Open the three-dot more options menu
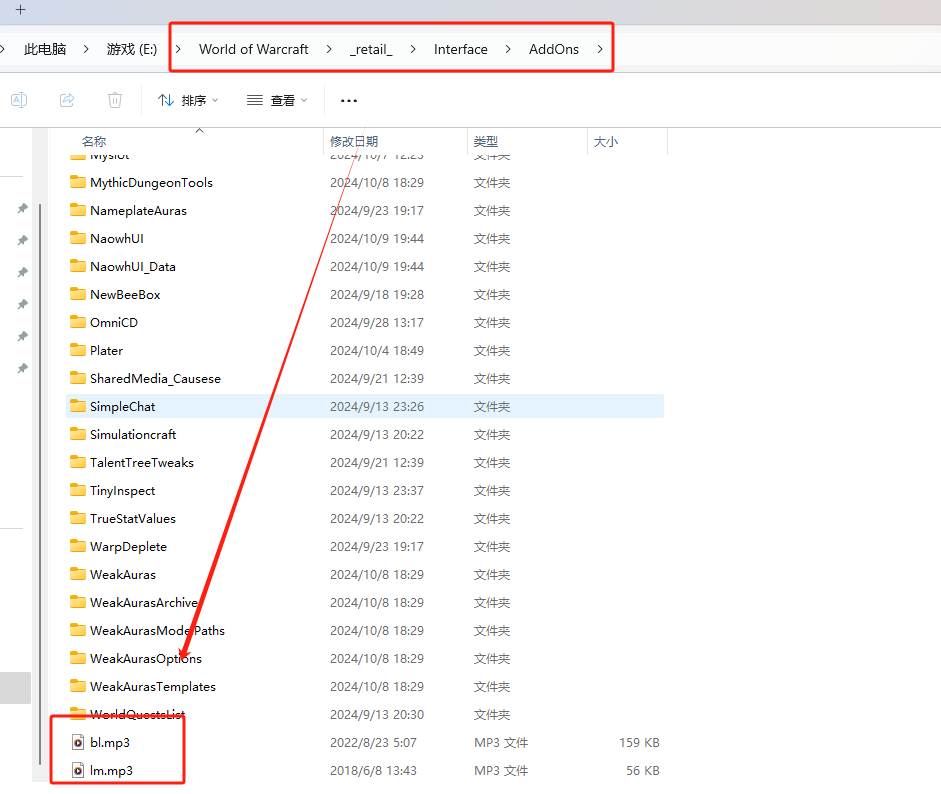The height and width of the screenshot is (794, 941). coord(349,101)
